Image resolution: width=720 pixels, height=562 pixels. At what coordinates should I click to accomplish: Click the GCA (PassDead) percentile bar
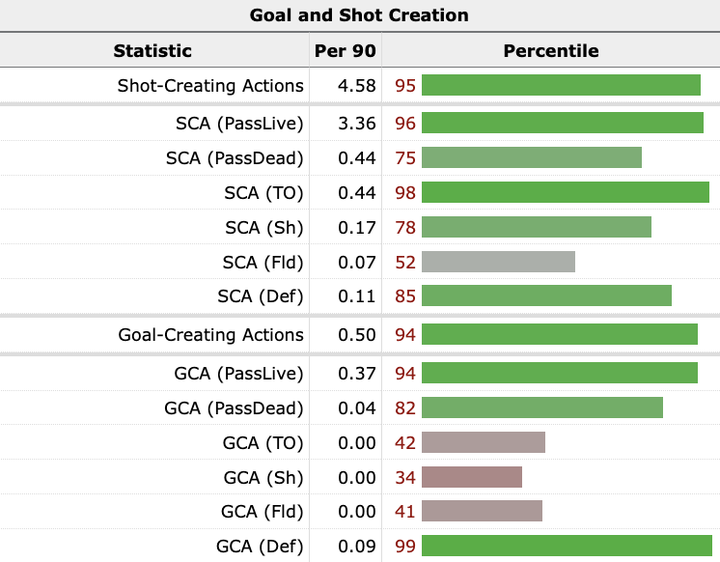542,408
